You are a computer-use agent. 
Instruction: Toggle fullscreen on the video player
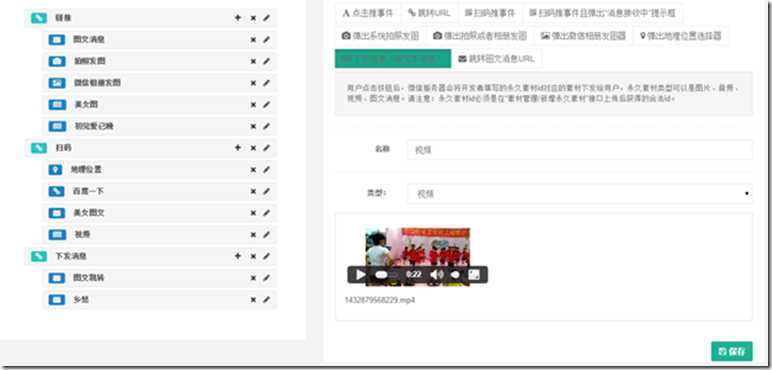point(474,275)
